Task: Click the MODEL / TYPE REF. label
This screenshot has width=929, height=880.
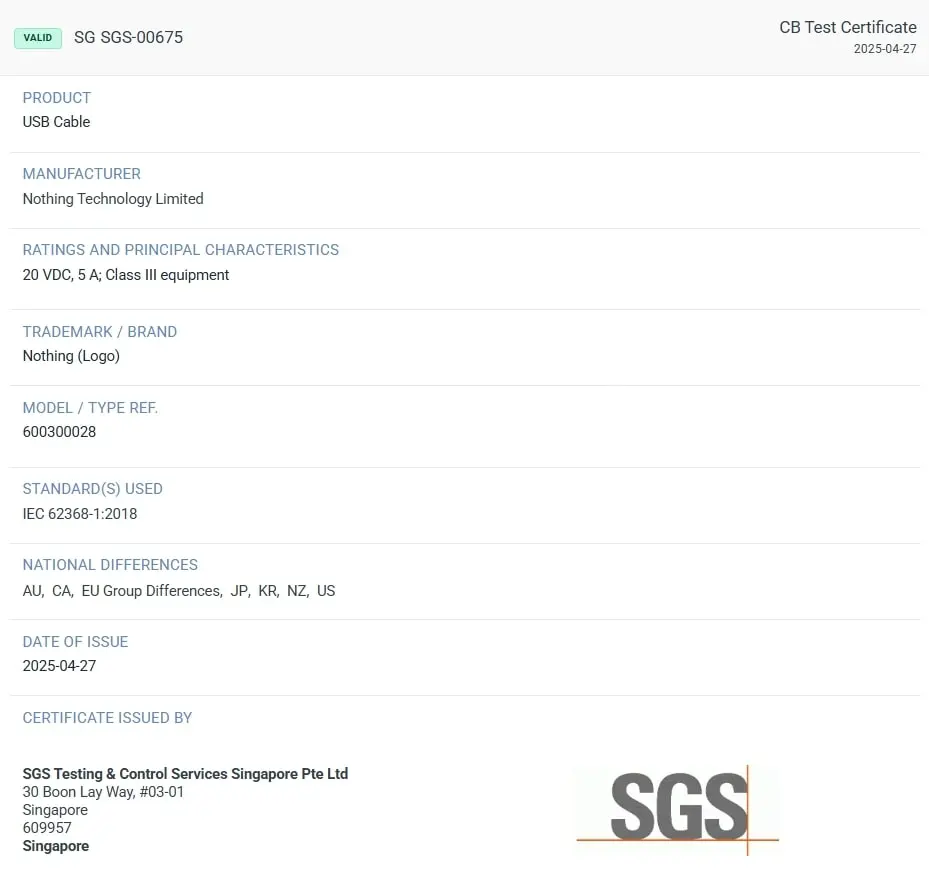Action: click(x=90, y=408)
